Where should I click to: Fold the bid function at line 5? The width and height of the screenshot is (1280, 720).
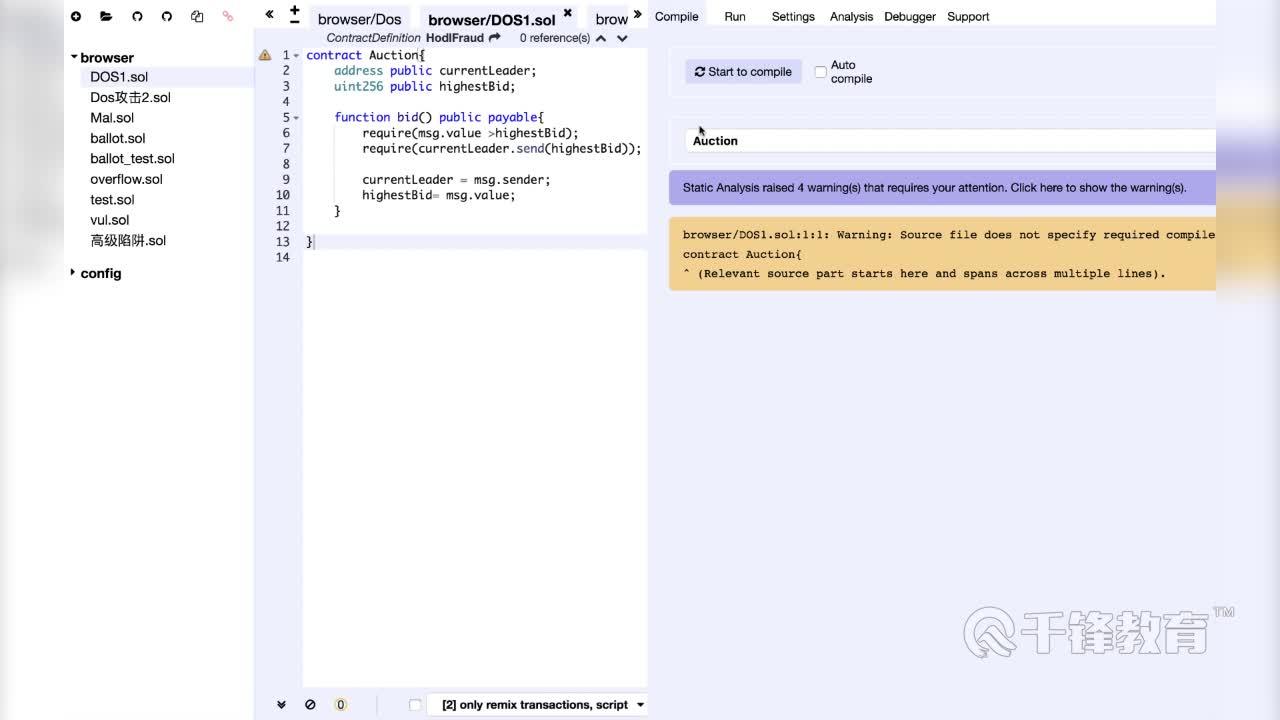[x=297, y=117]
